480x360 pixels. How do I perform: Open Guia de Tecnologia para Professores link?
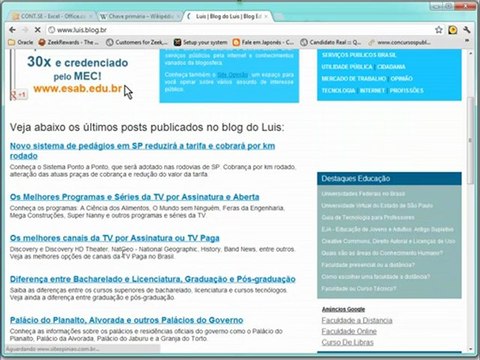[368, 217]
